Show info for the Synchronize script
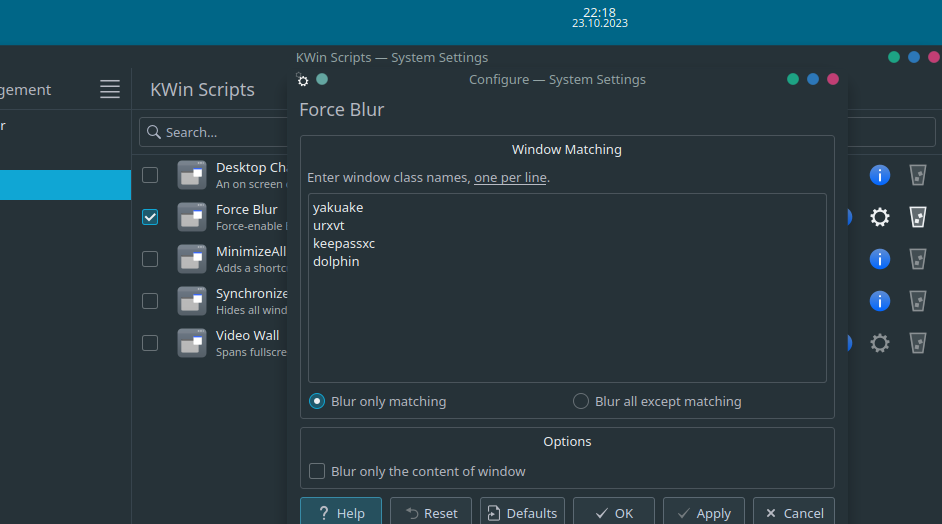 880,301
